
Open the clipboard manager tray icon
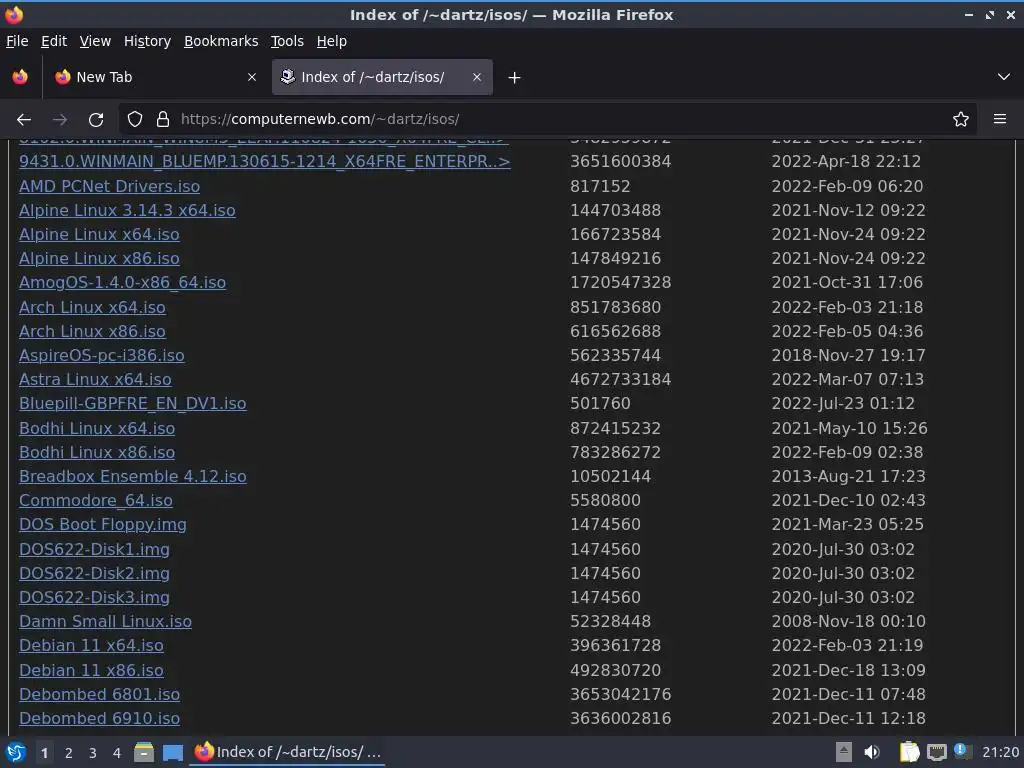(x=909, y=752)
